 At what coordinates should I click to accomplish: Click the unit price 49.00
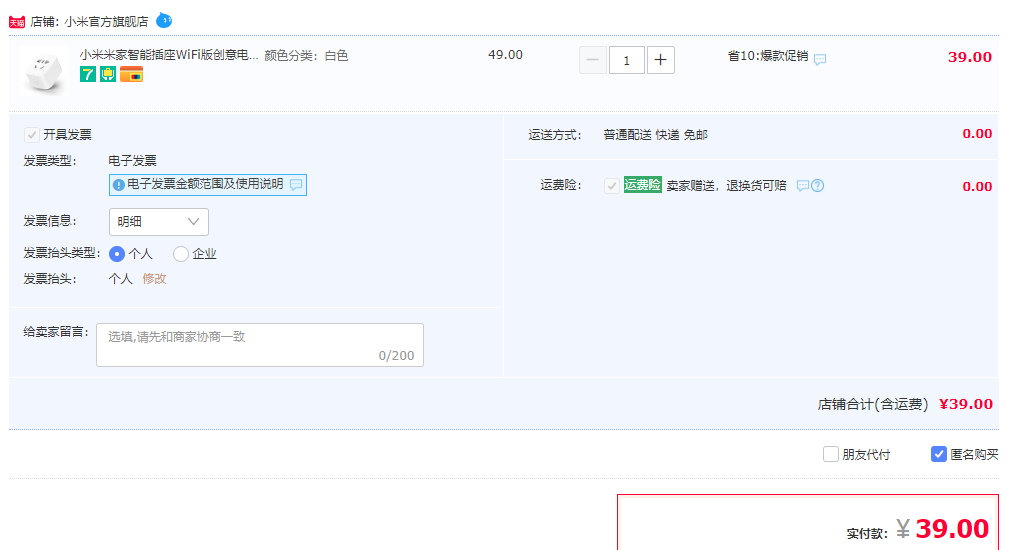pyautogui.click(x=505, y=55)
